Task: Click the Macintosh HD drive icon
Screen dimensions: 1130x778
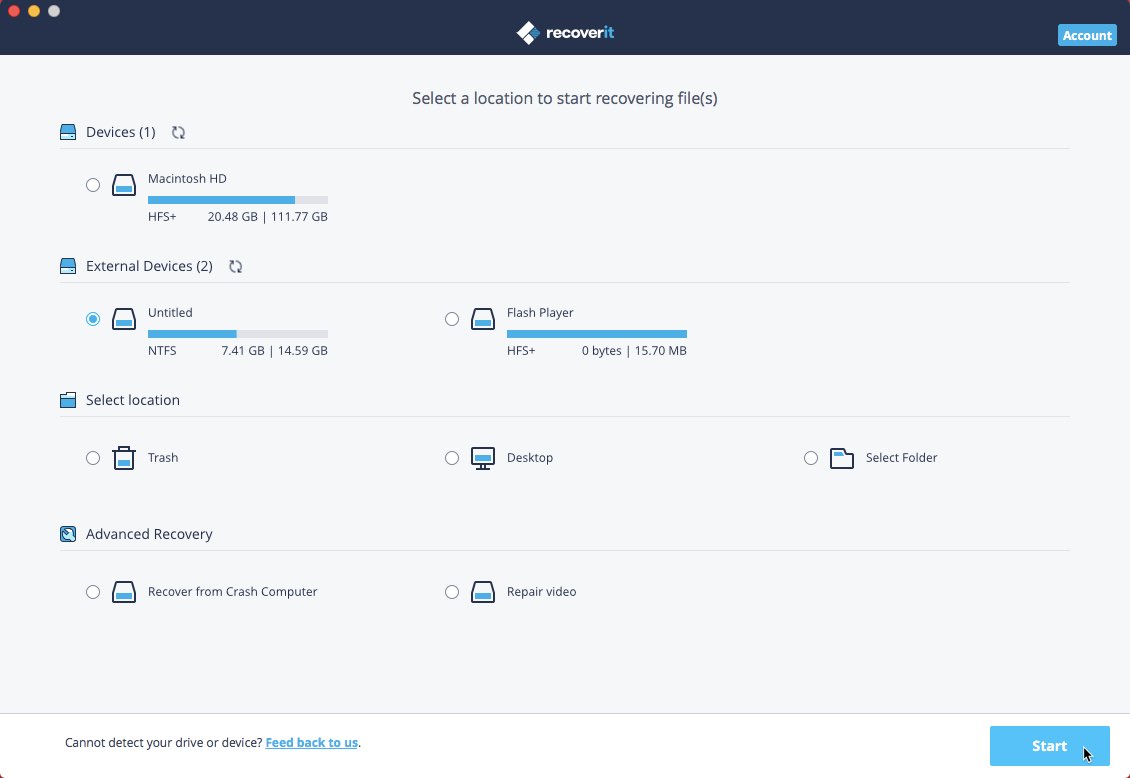Action: [x=124, y=185]
